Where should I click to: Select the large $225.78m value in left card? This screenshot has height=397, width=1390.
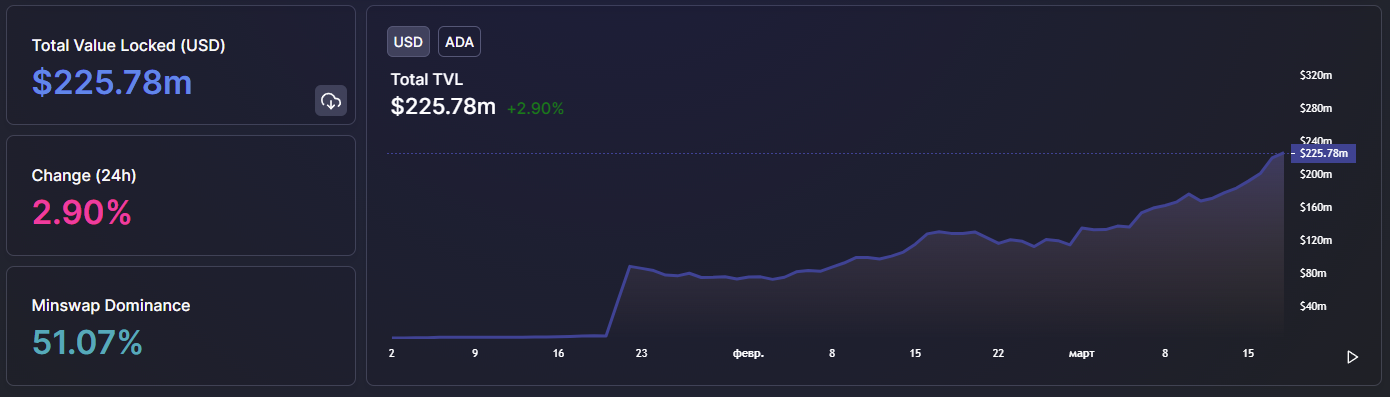[112, 82]
